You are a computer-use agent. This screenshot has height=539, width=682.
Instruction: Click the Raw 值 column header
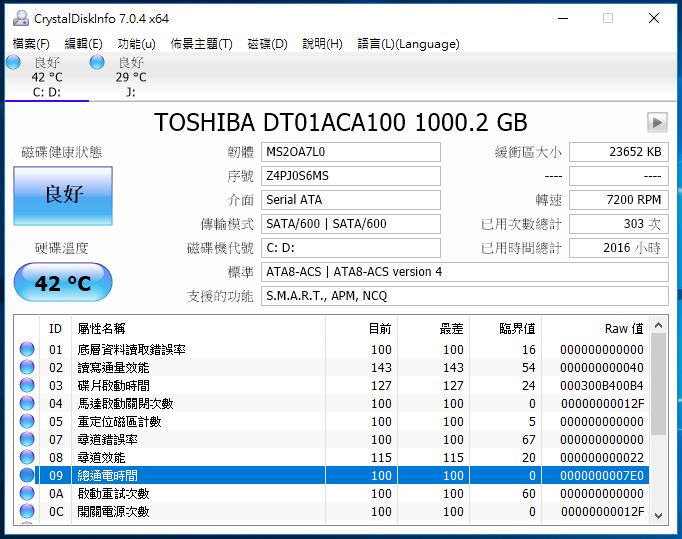click(x=596, y=328)
